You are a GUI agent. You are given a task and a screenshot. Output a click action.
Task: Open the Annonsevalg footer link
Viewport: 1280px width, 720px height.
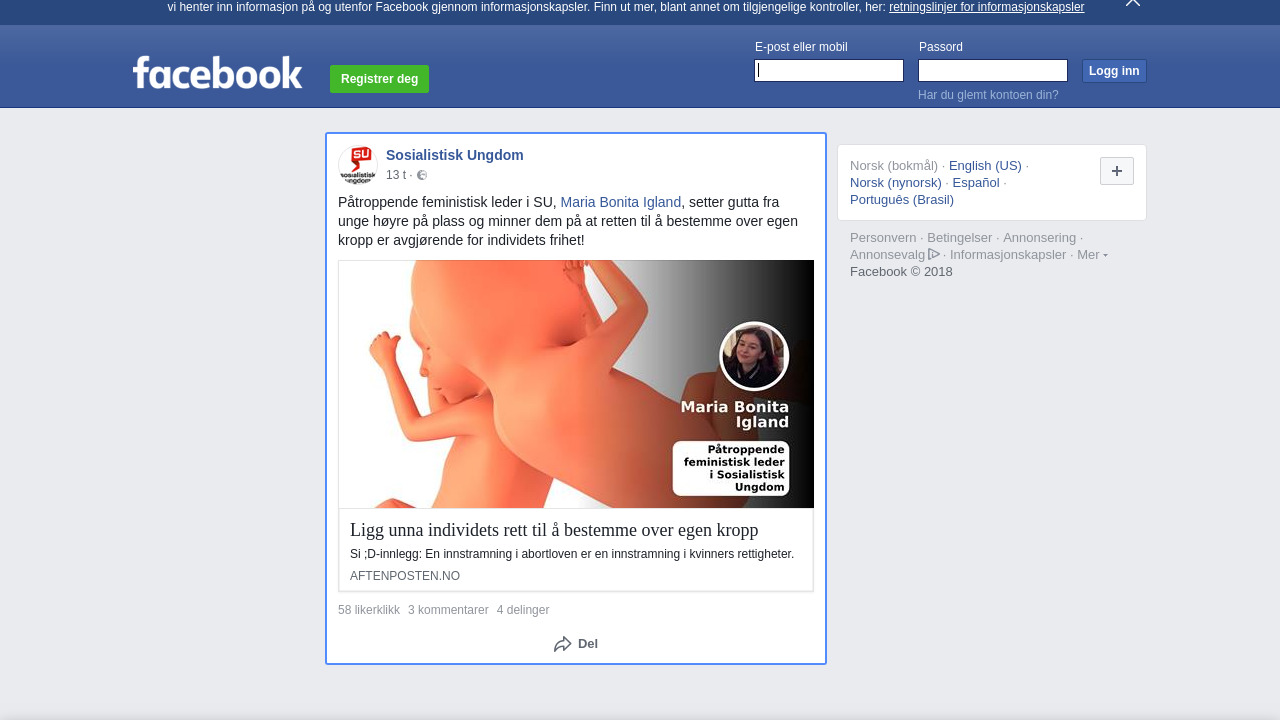pos(888,255)
